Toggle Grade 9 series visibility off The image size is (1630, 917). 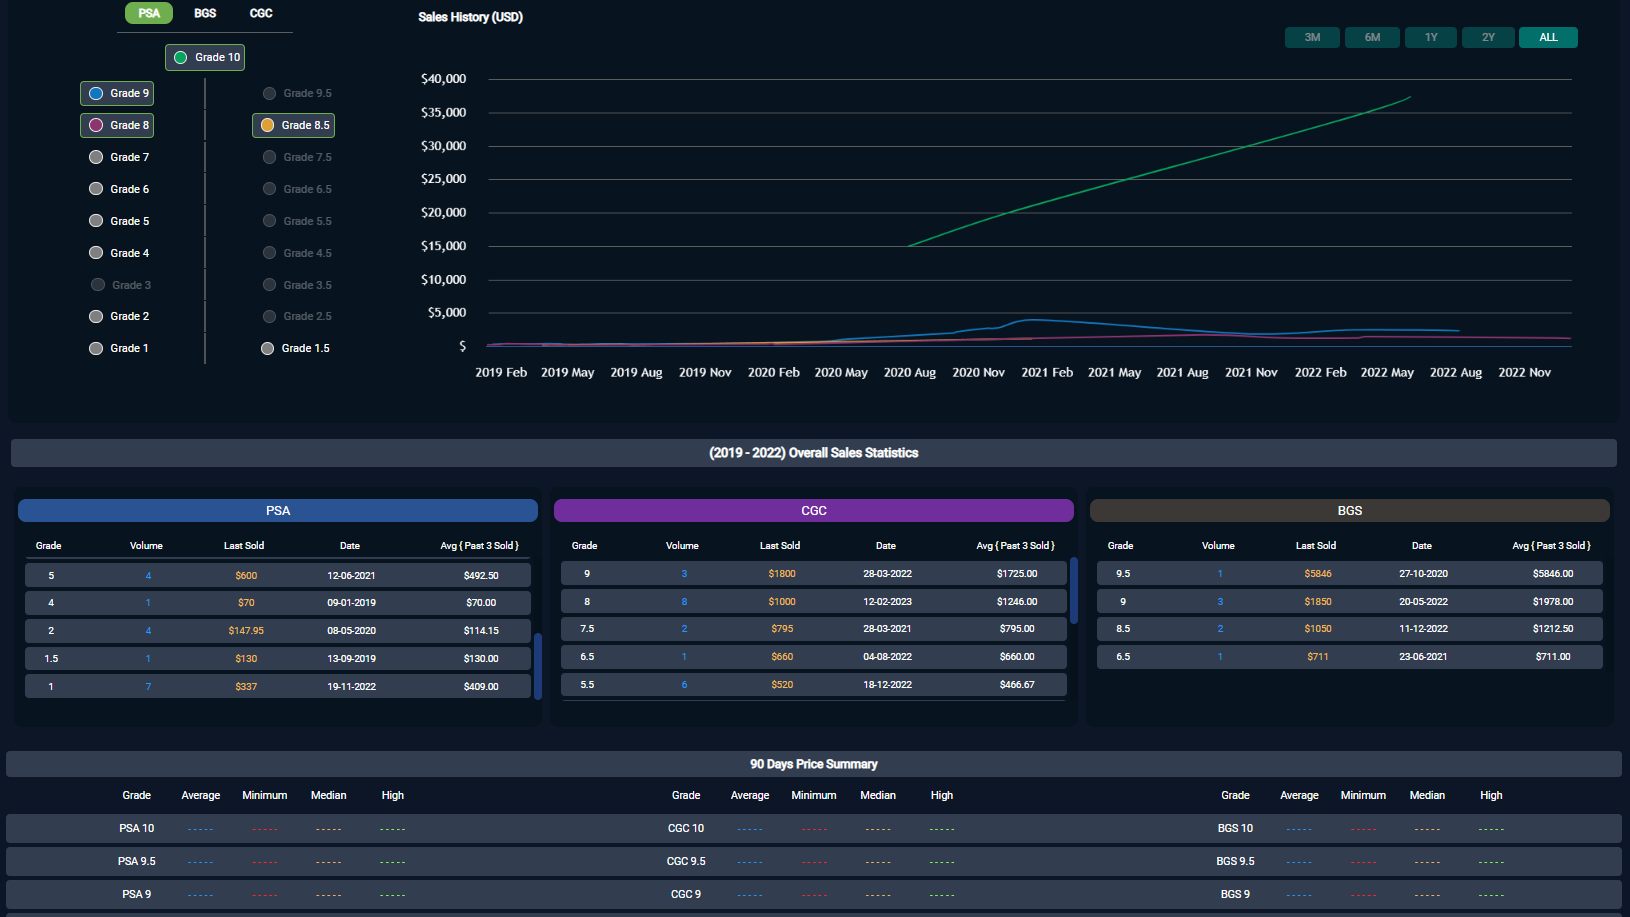point(117,93)
